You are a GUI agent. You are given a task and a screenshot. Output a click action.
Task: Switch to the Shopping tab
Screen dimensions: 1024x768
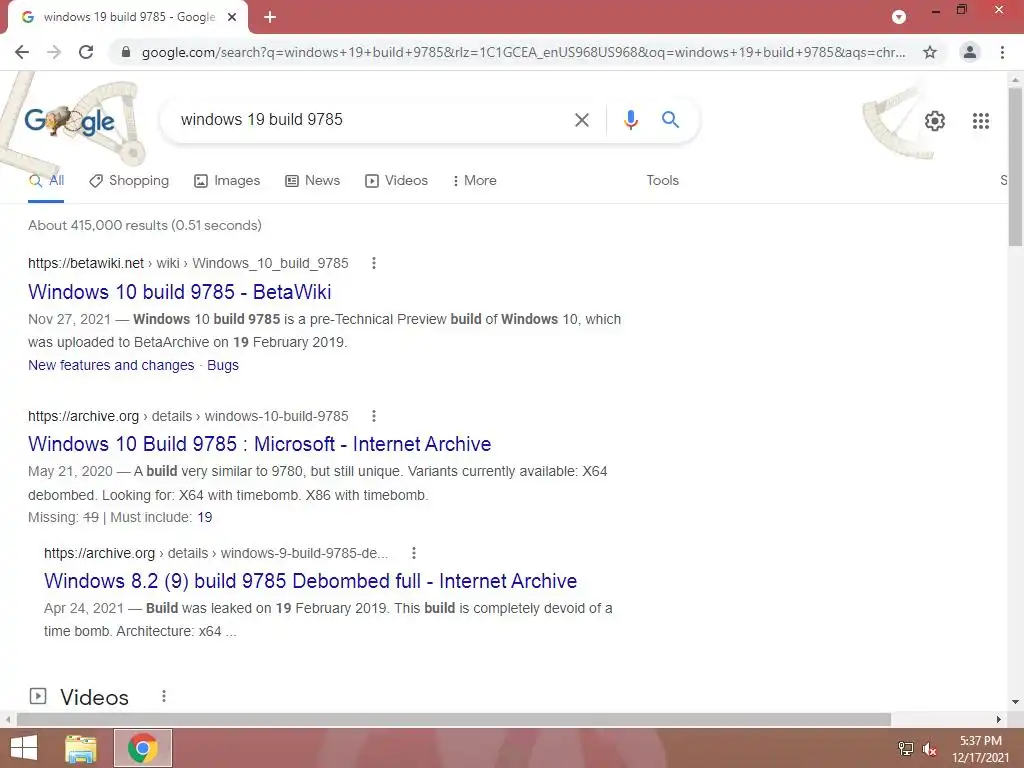(x=129, y=181)
